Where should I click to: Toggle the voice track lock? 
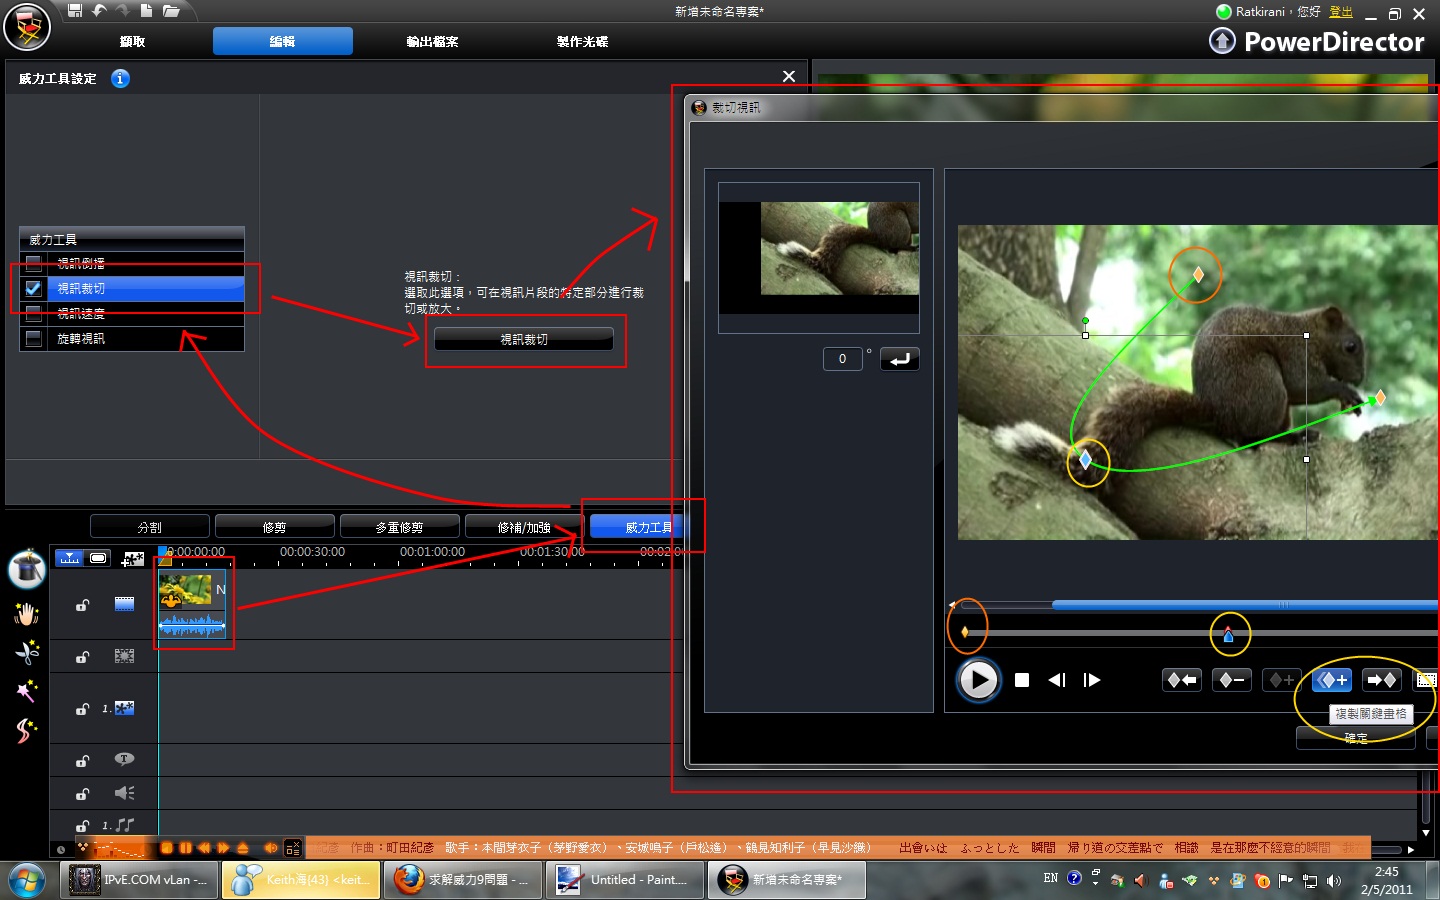83,794
